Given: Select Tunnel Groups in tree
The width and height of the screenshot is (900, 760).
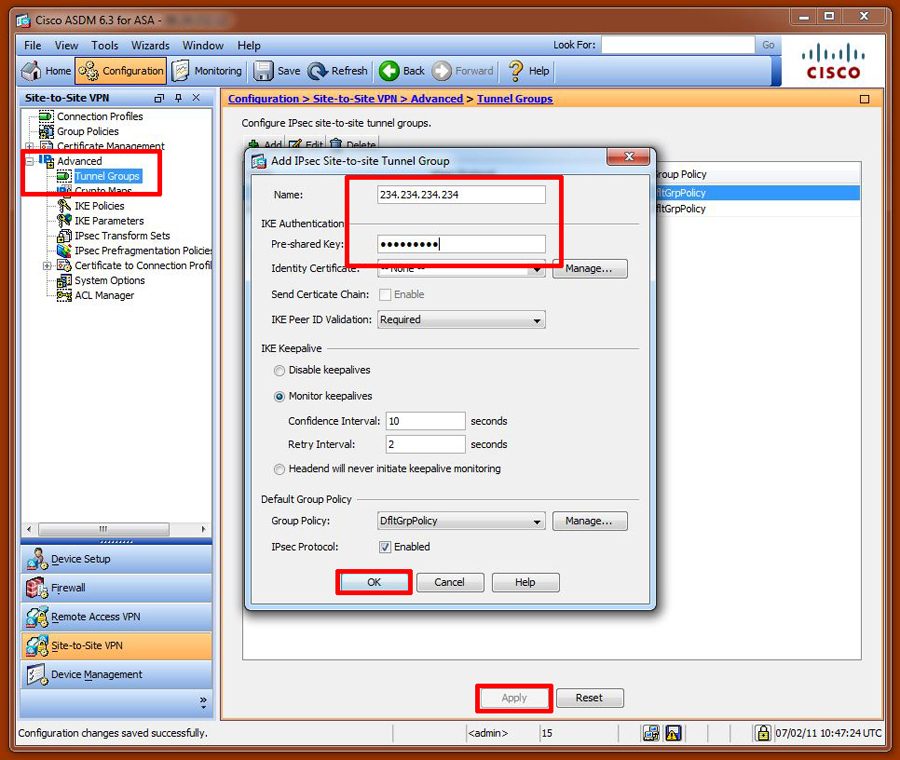Looking at the screenshot, I should point(107,176).
